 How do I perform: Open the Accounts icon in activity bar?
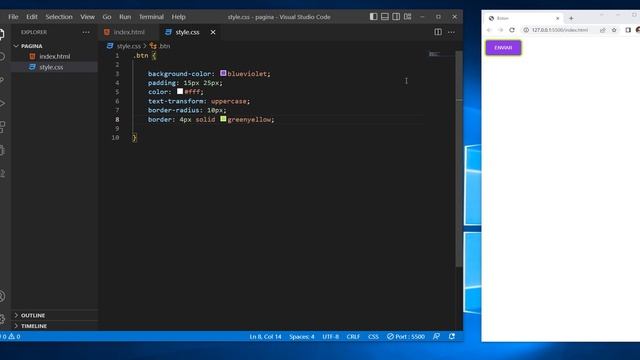[2, 296]
